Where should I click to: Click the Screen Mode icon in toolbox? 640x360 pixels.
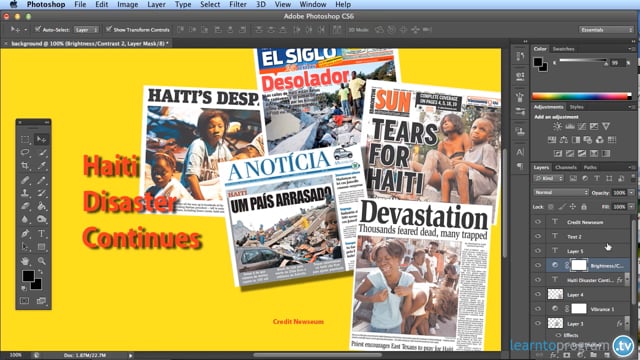point(41,301)
